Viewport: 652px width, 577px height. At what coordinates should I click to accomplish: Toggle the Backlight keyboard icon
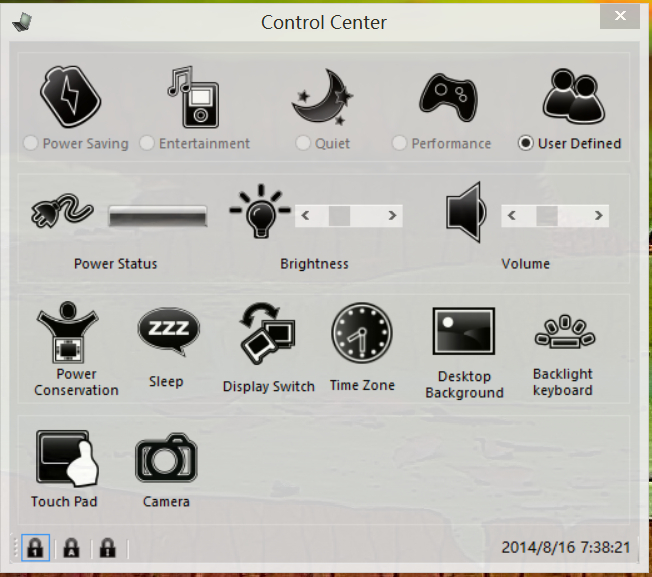pos(565,331)
